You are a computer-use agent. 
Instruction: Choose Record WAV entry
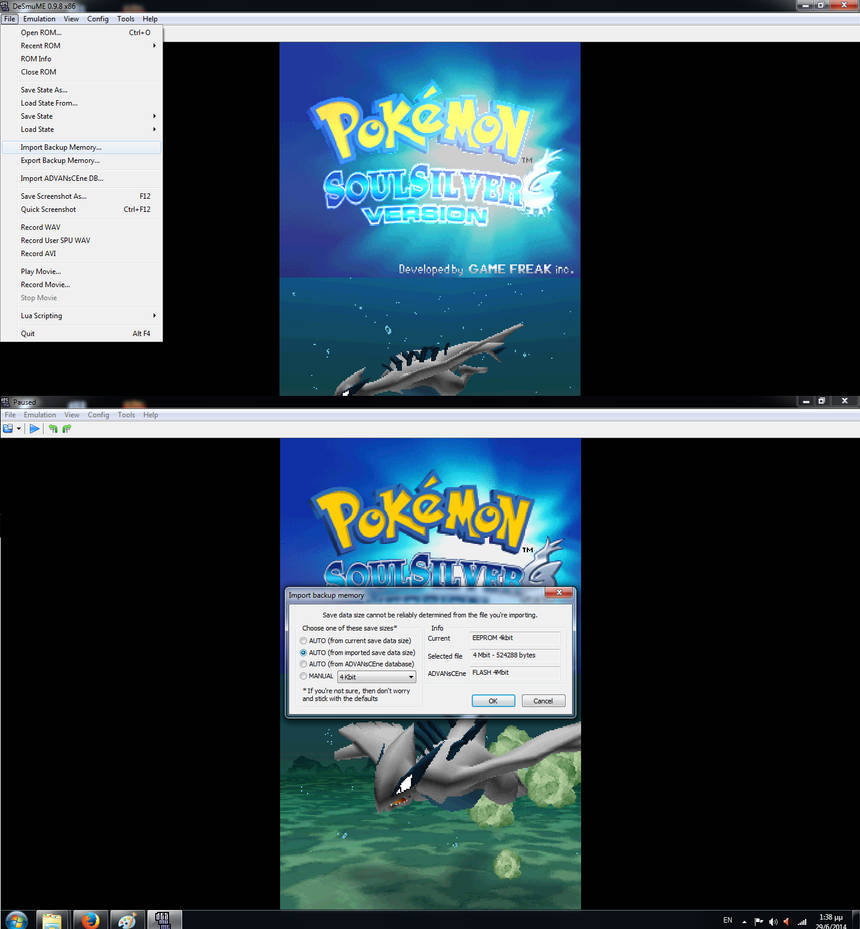click(x=82, y=227)
